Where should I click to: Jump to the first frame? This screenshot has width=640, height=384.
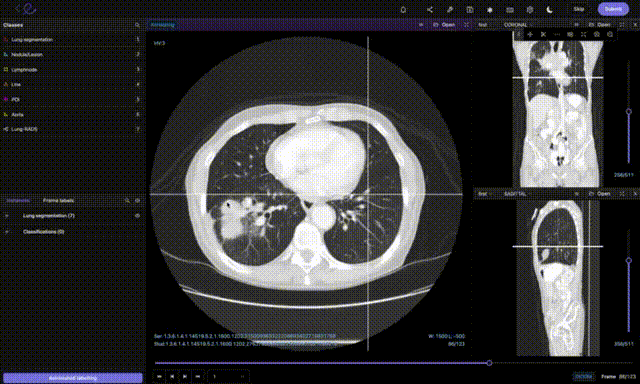pyautogui.click(x=159, y=376)
